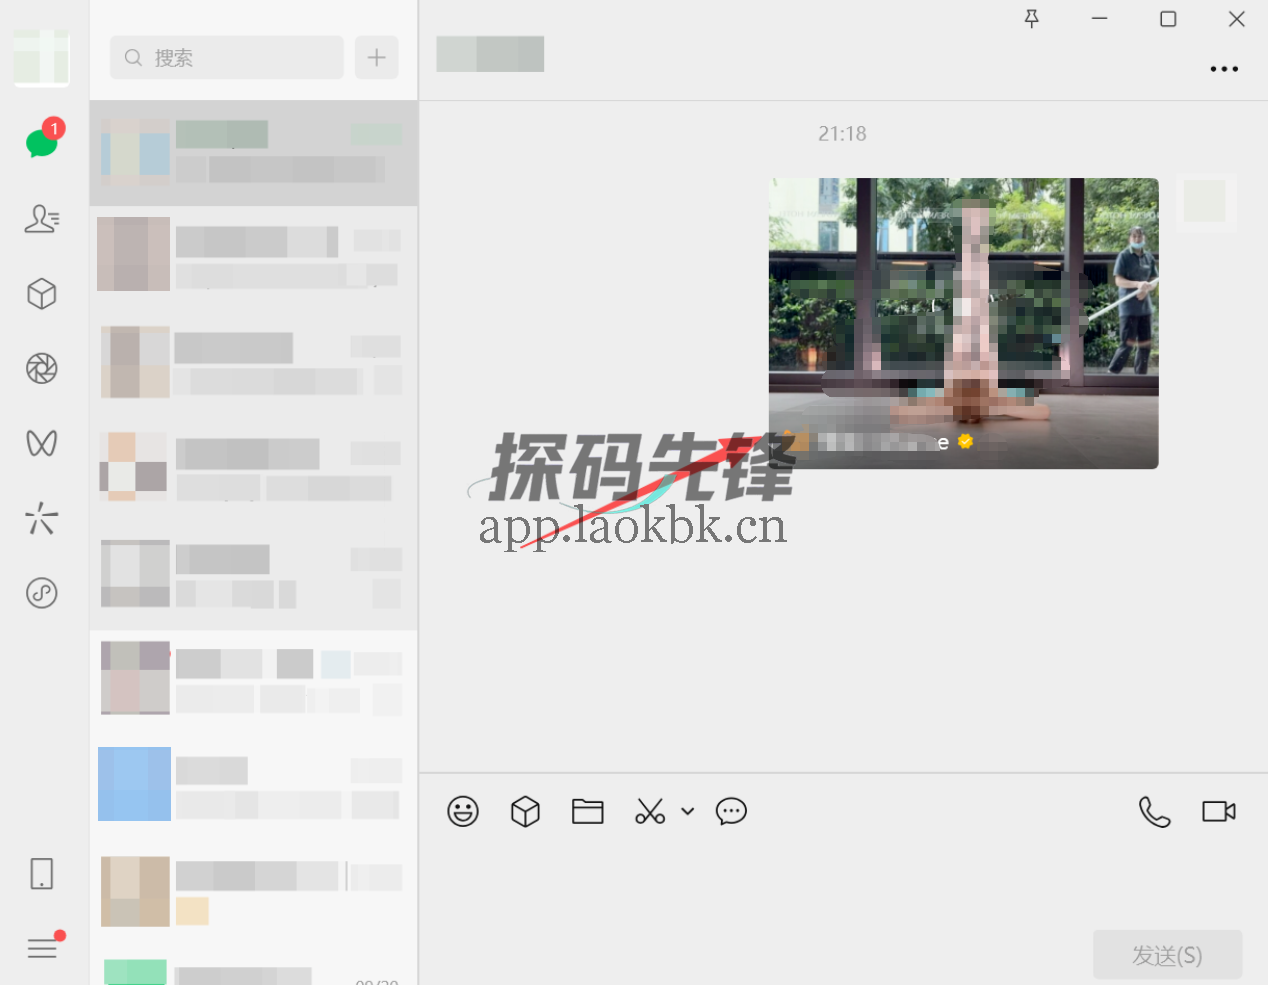The height and width of the screenshot is (985, 1268).
Task: Open the hamburger settings menu with red dot
Action: point(41,947)
